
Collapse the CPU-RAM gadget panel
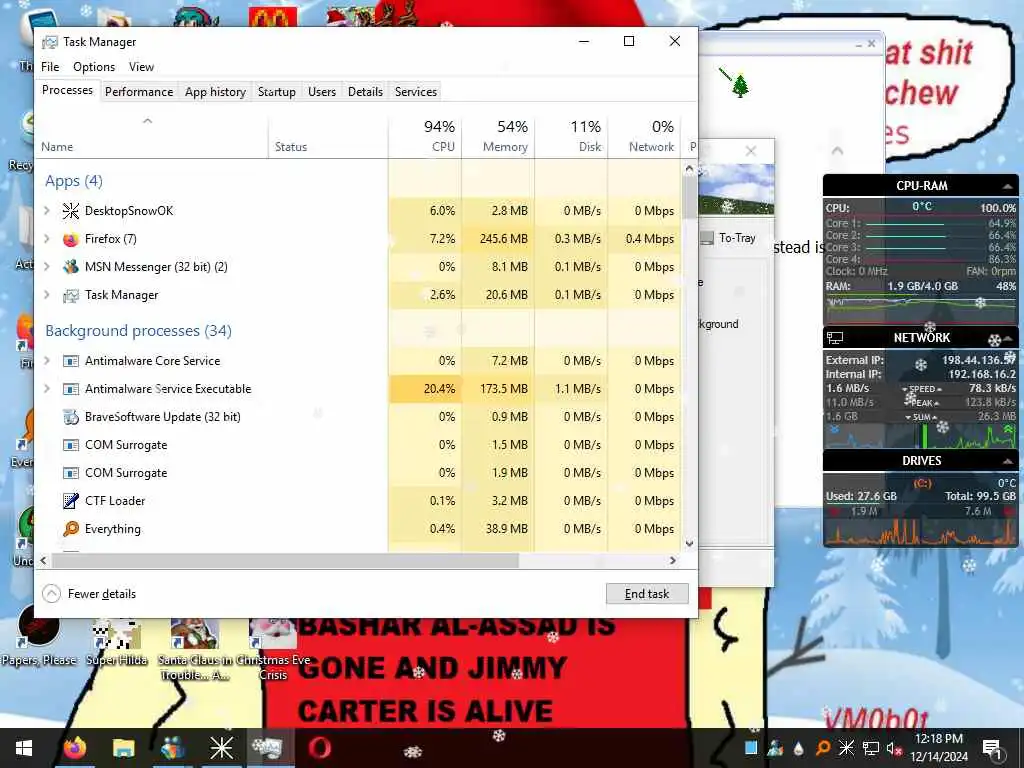tap(1008, 187)
